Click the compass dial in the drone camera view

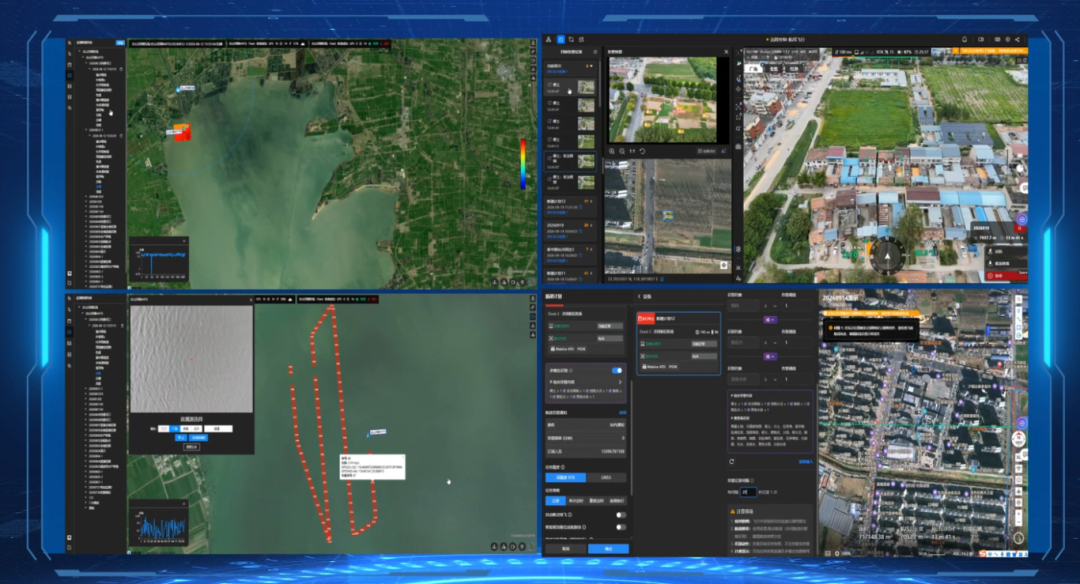click(887, 256)
